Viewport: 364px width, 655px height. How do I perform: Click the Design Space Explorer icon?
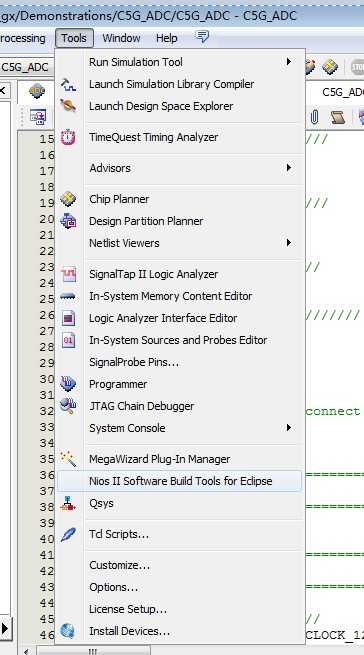pos(68,106)
